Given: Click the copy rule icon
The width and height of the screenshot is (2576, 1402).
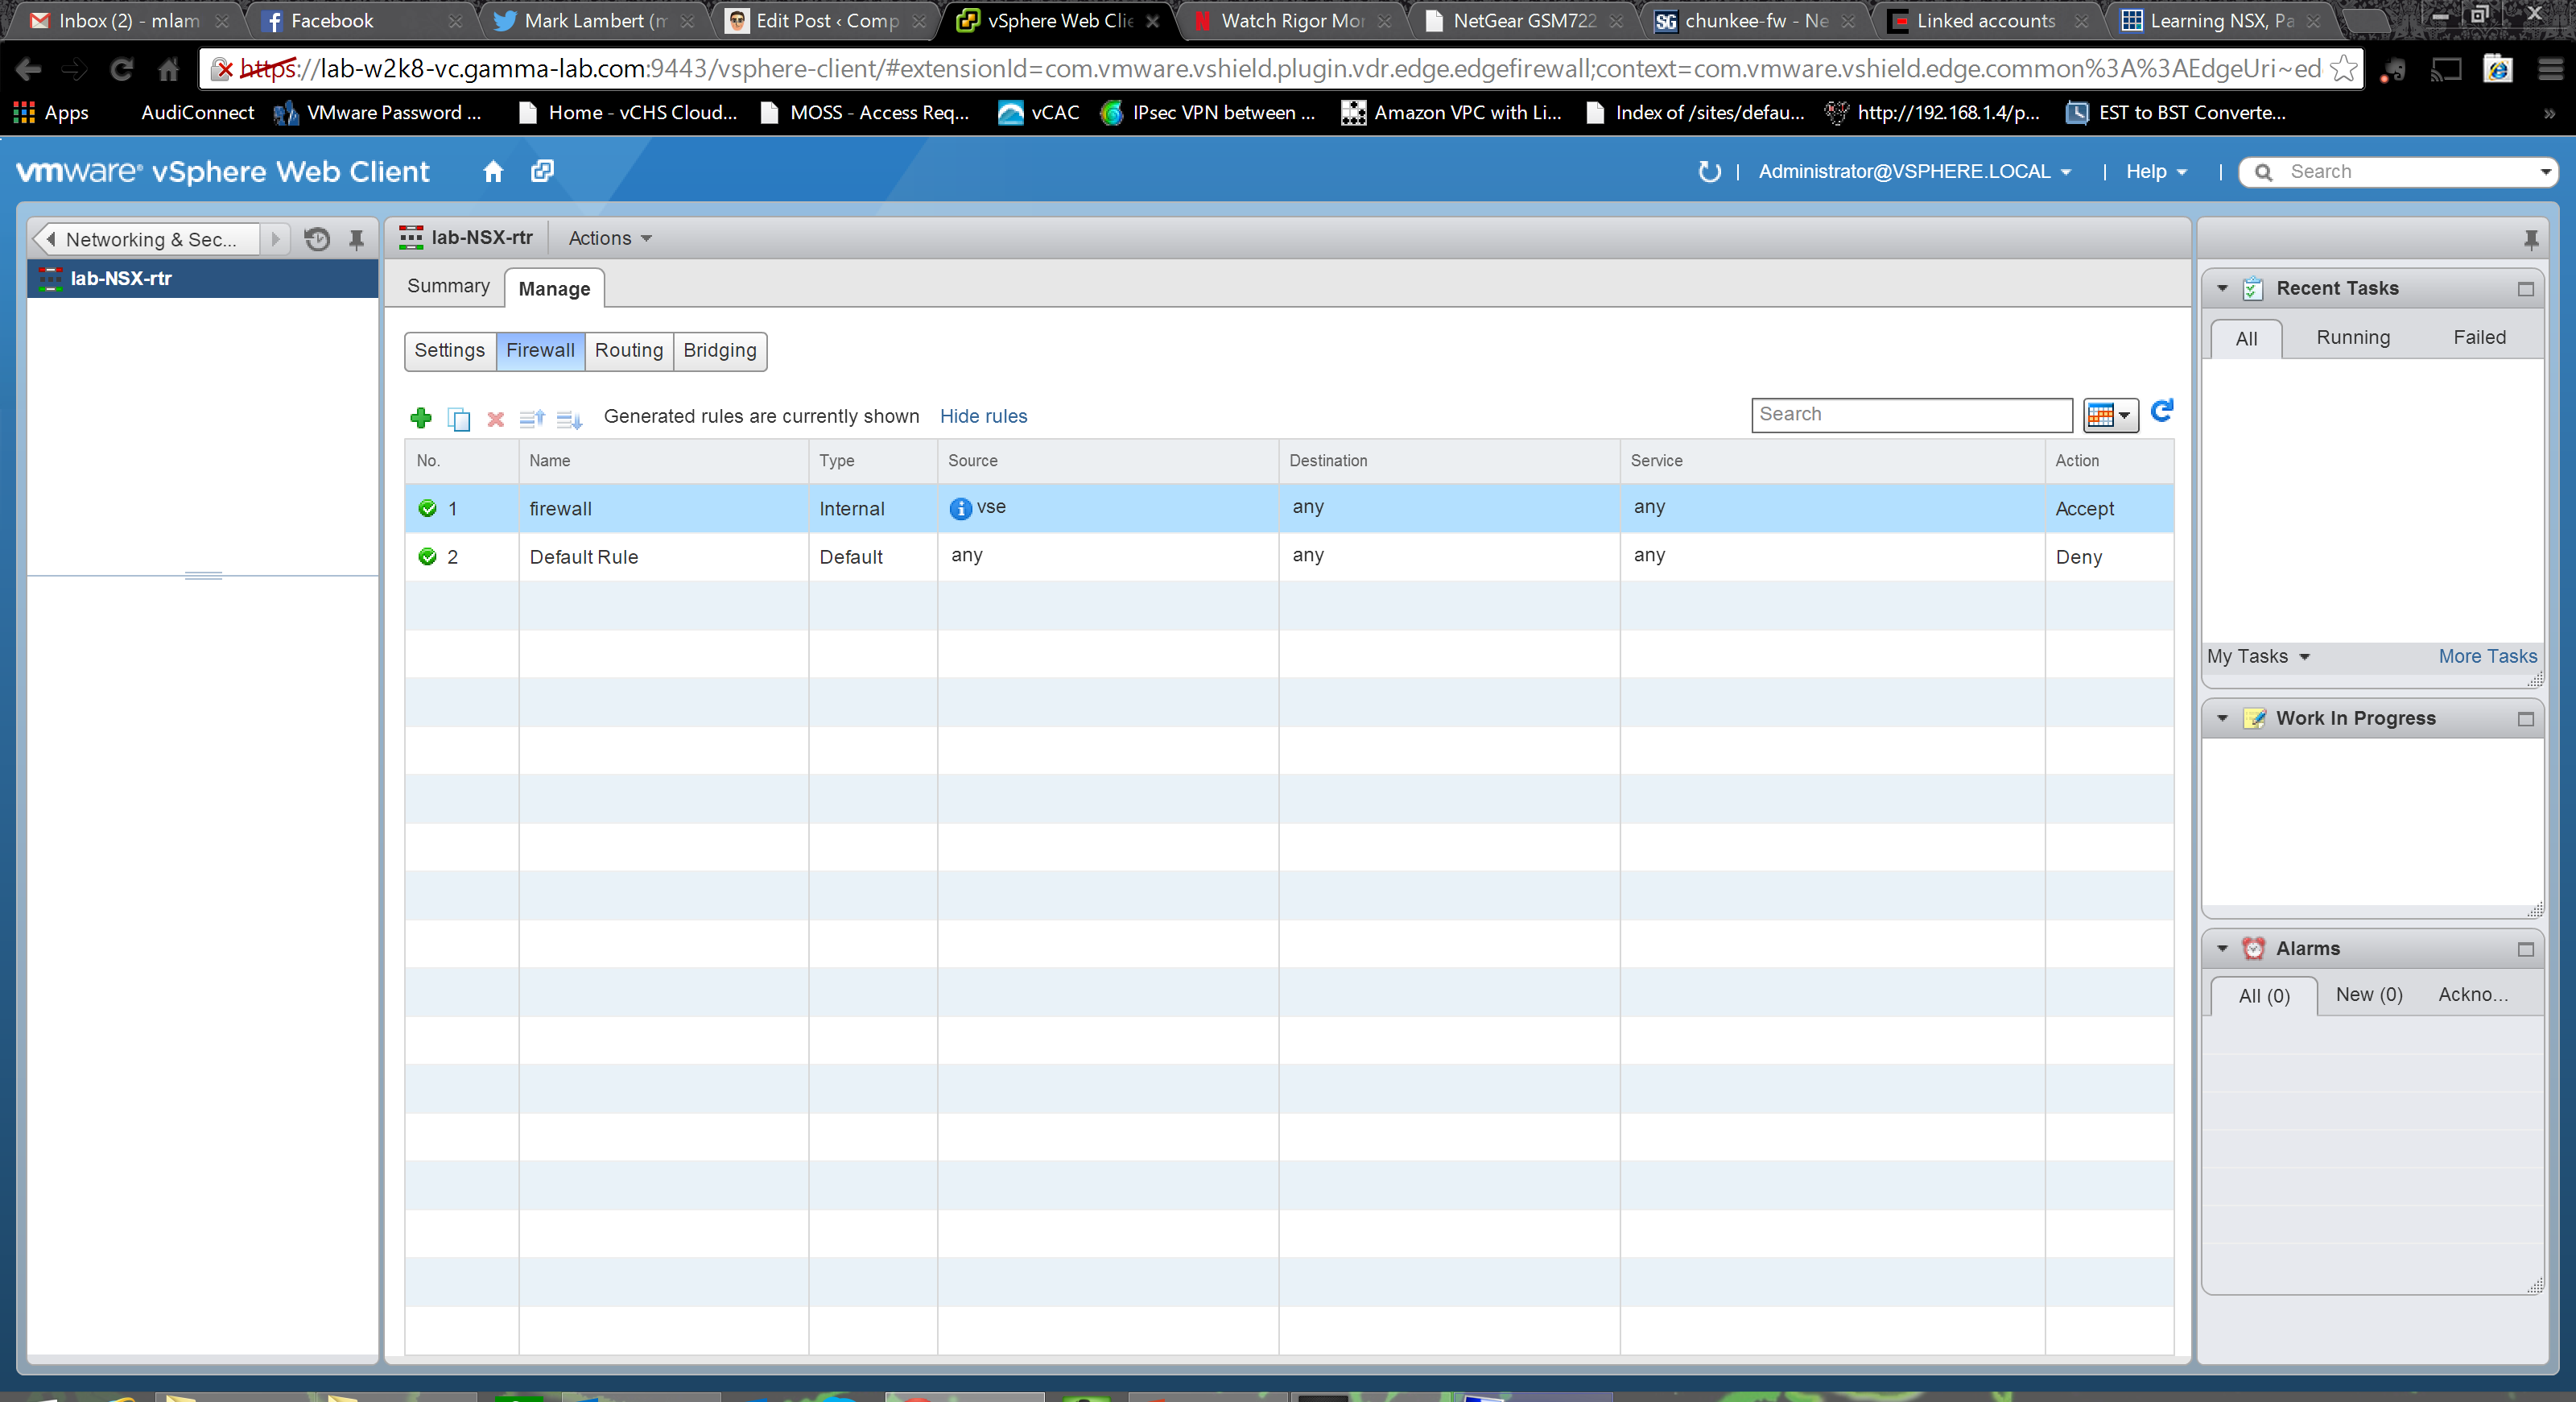Looking at the screenshot, I should point(459,419).
